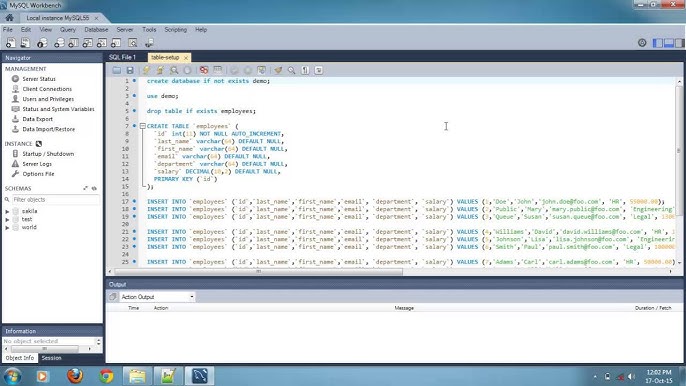Click Users and Privileges link
This screenshot has width=686, height=386.
48,99
